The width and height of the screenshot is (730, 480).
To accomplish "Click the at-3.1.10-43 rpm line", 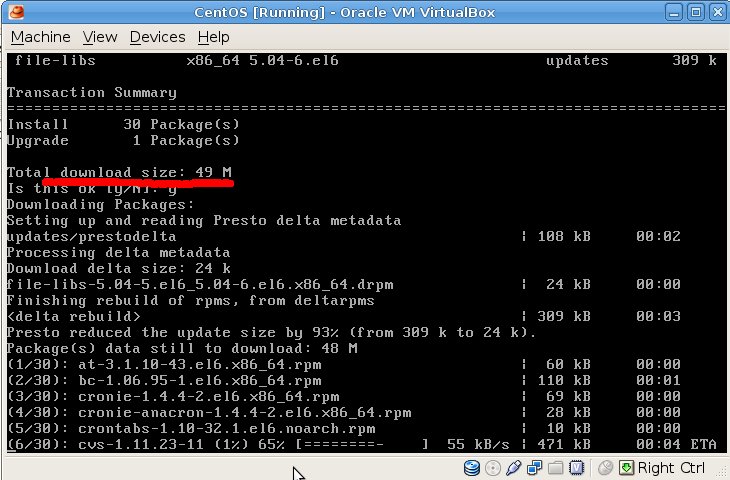I will (164, 364).
